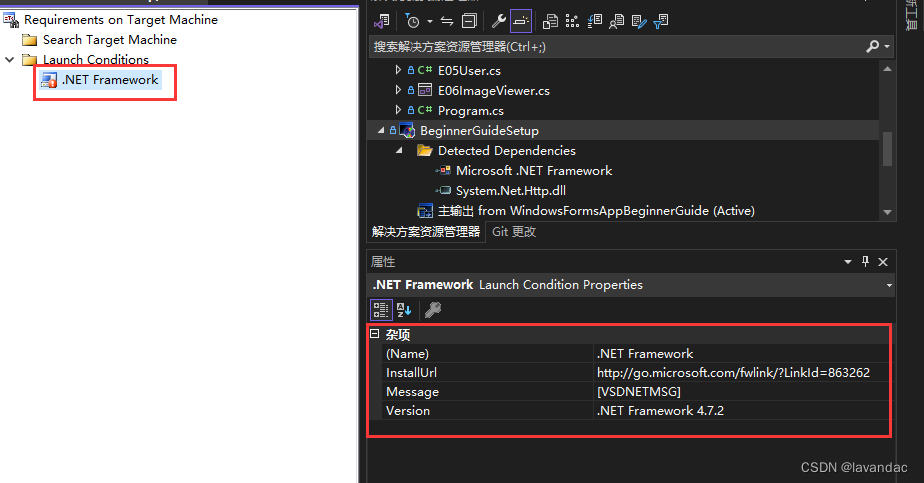The image size is (924, 483).
Task: Toggle auto-hide pin on Properties panel
Action: point(865,261)
